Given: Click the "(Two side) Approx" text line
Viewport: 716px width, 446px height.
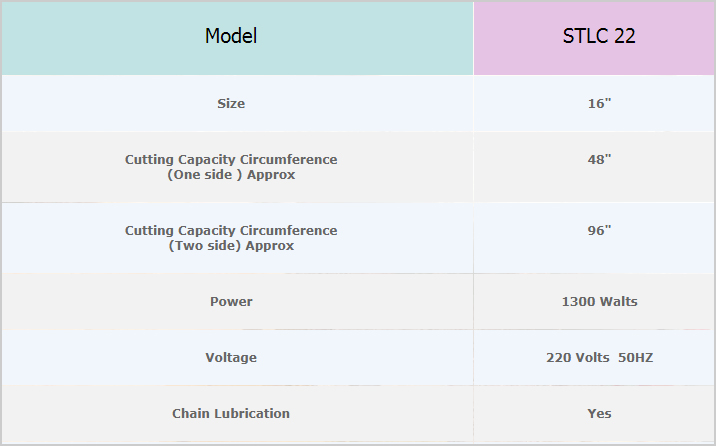Looking at the screenshot, I should tap(231, 246).
